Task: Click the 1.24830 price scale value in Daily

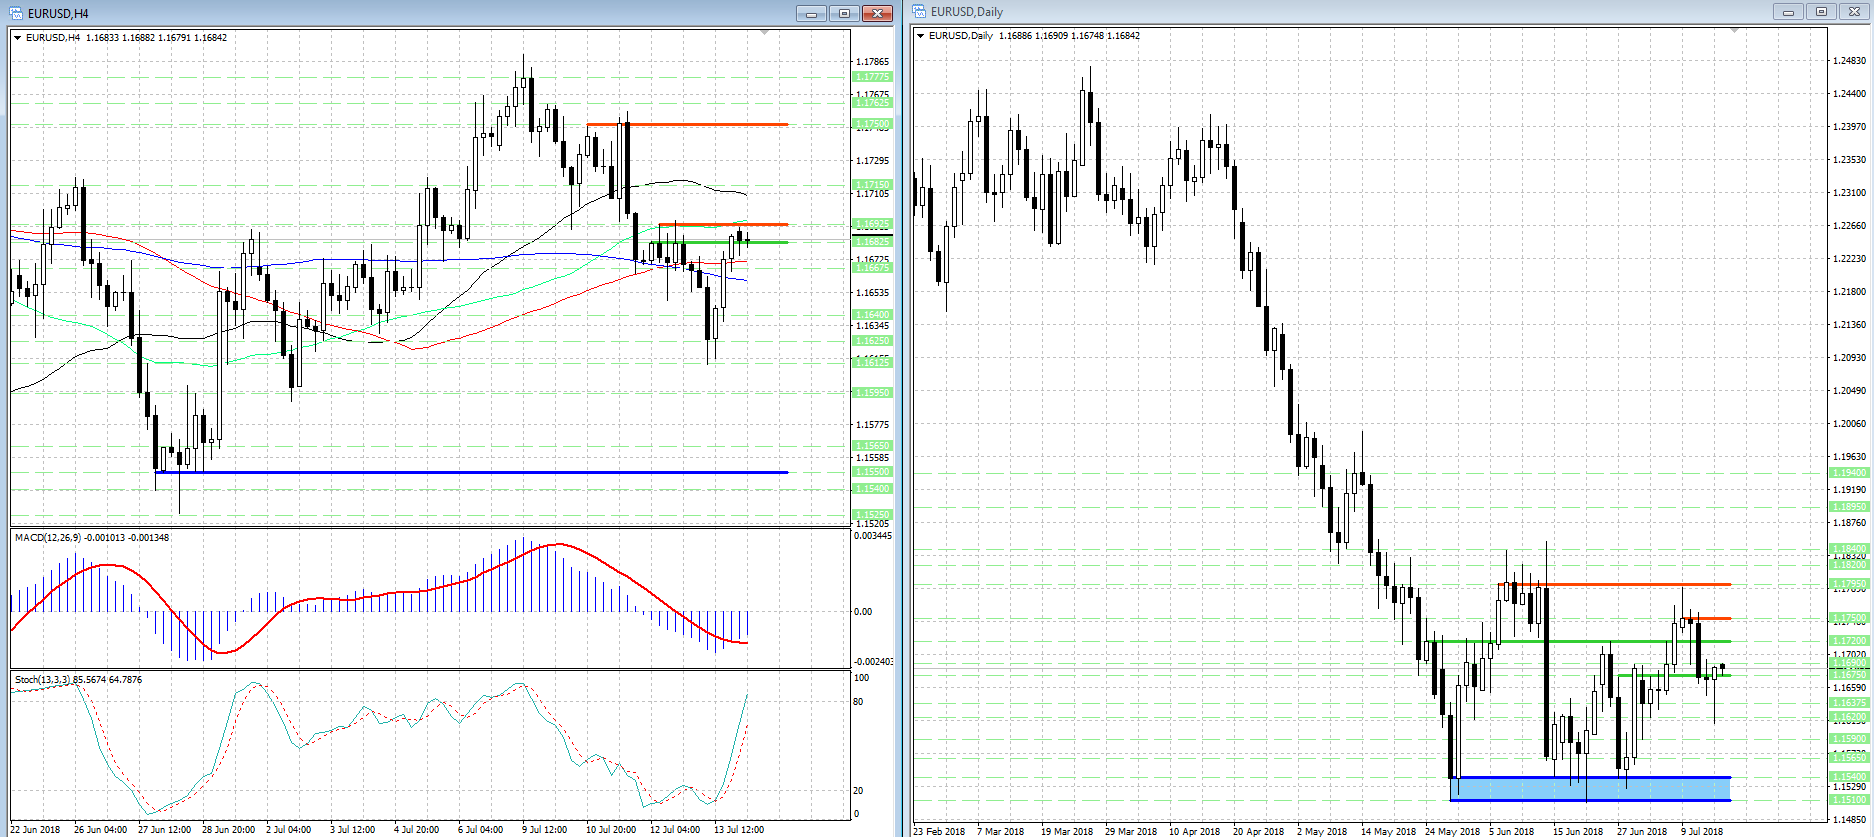Action: 1849,61
